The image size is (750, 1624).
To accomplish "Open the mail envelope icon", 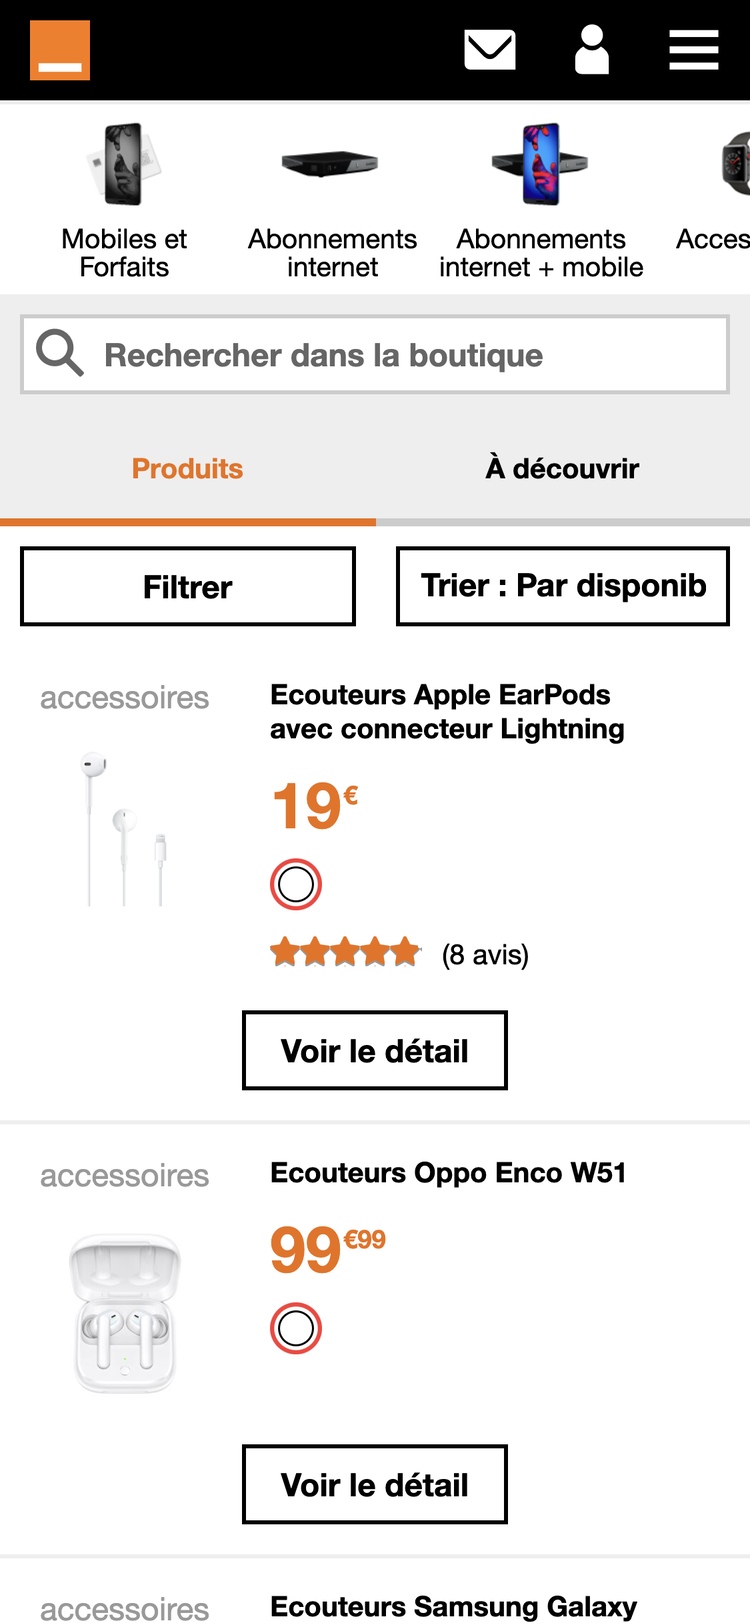I will pos(490,50).
